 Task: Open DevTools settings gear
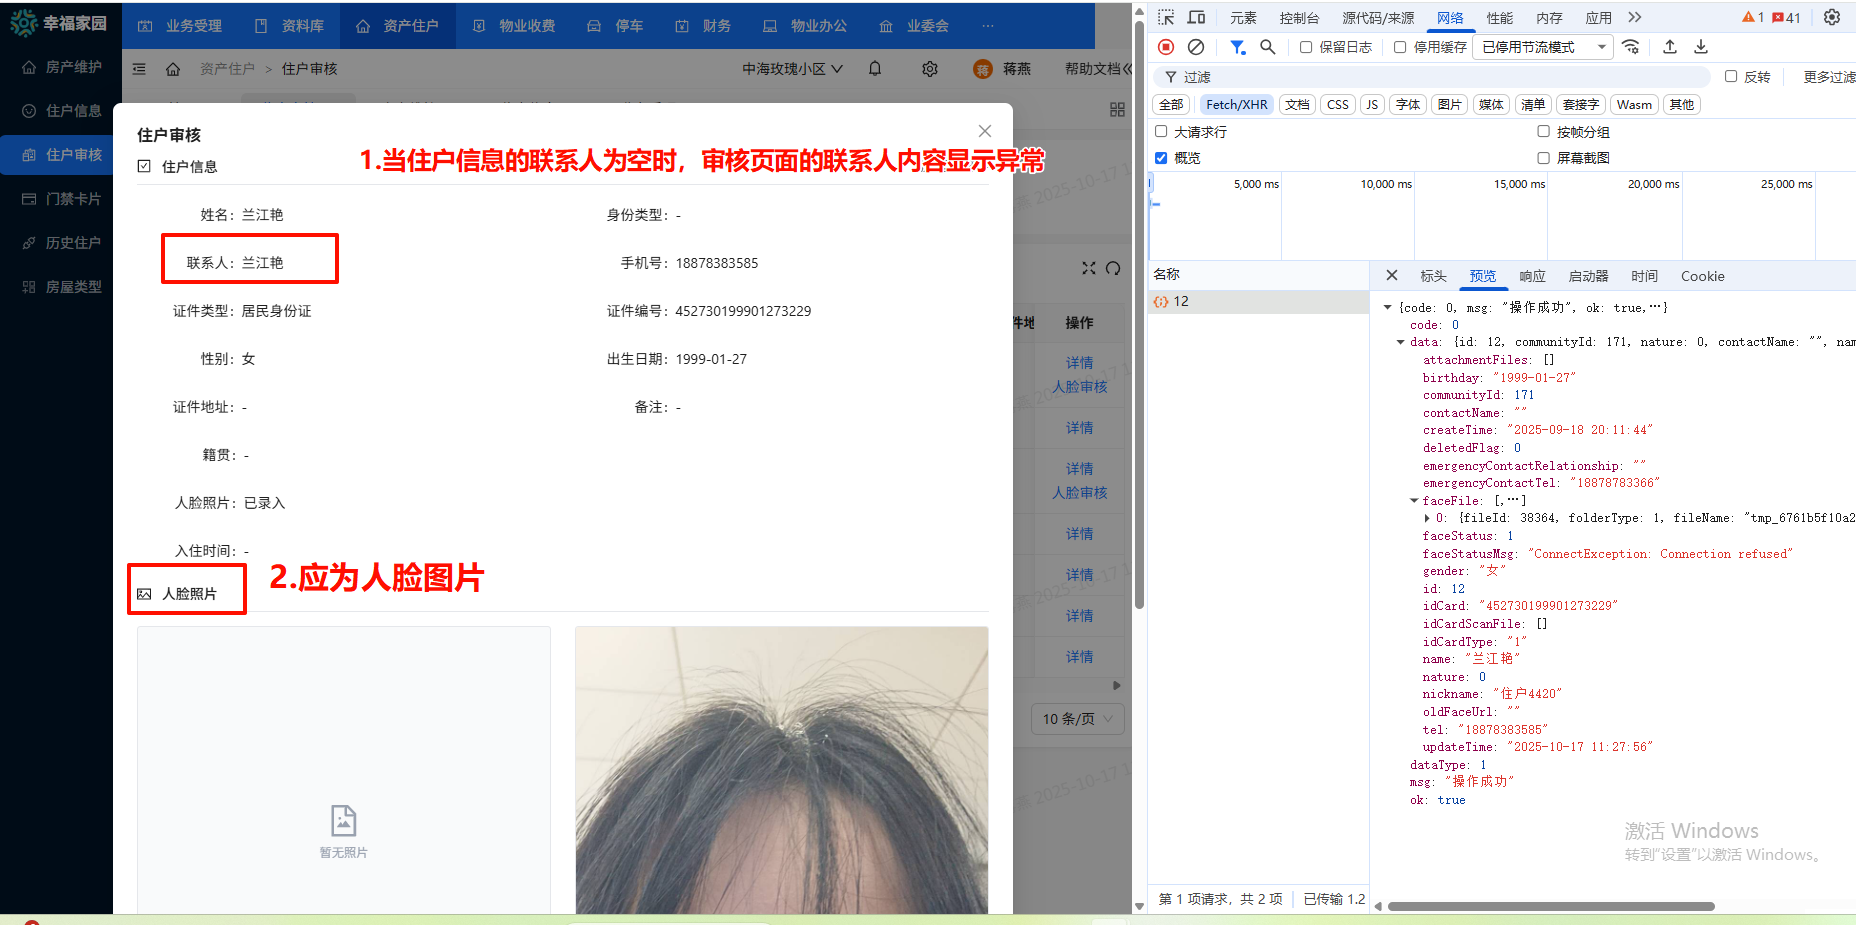pos(1833,17)
